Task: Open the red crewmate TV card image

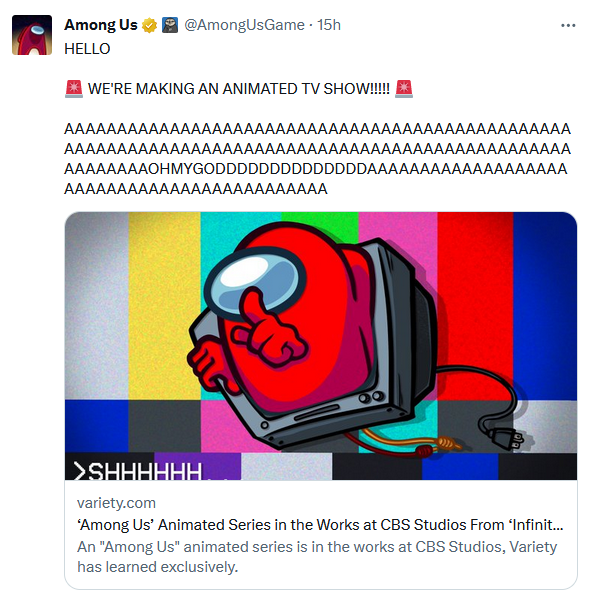Action: (x=321, y=346)
